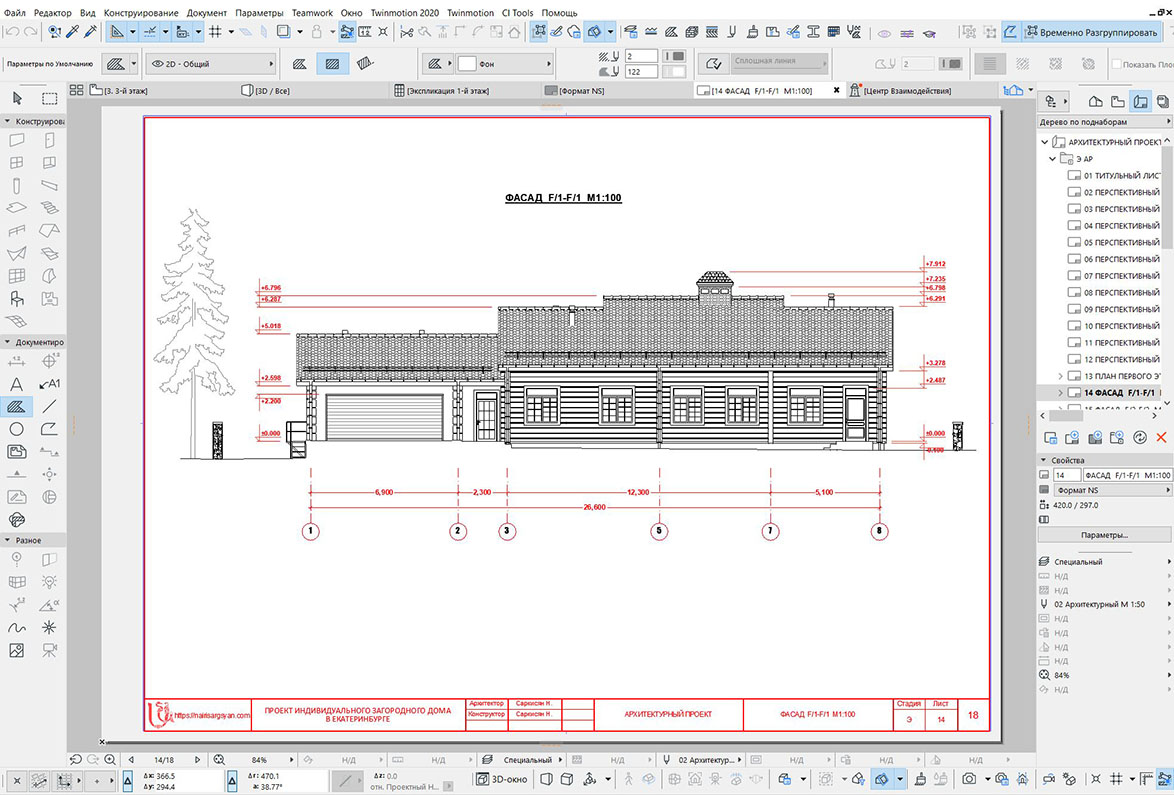This screenshot has width=1174, height=795.
Task: Open the Twinmotion 2020 menu
Action: pyautogui.click(x=404, y=13)
